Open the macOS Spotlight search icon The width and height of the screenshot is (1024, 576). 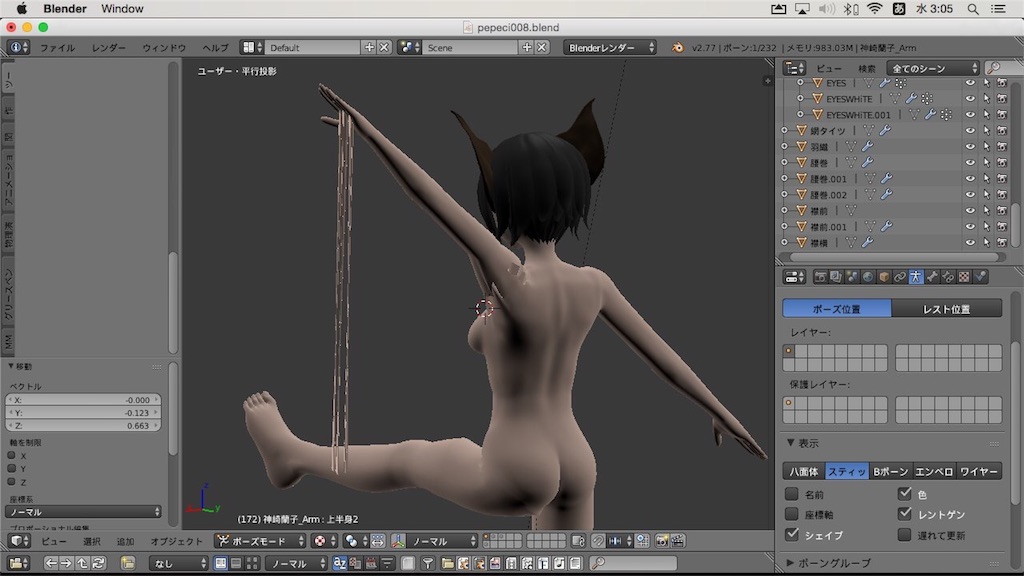coord(973,9)
